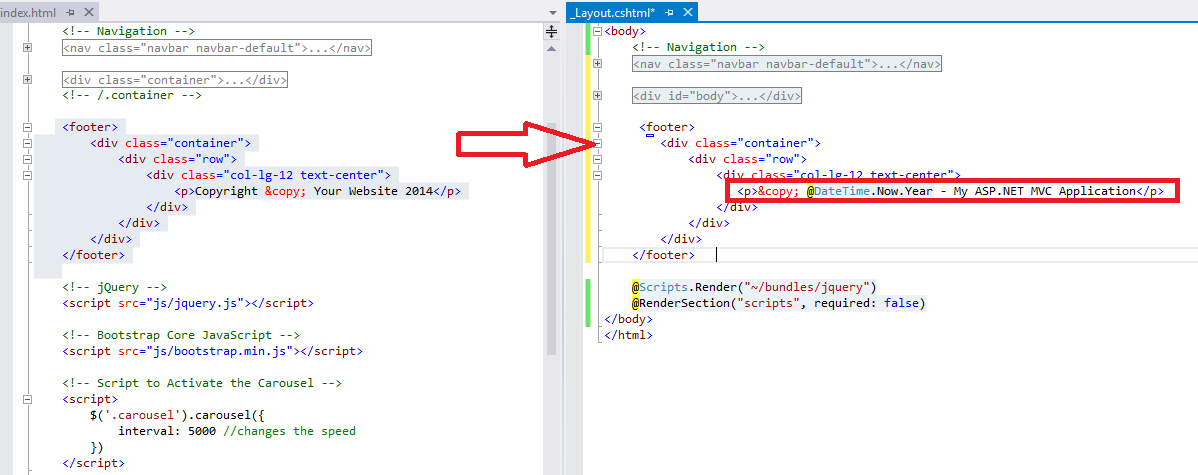Click 'My ASP.NET MVC Application' text
1198x475 pixels.
[1044, 191]
